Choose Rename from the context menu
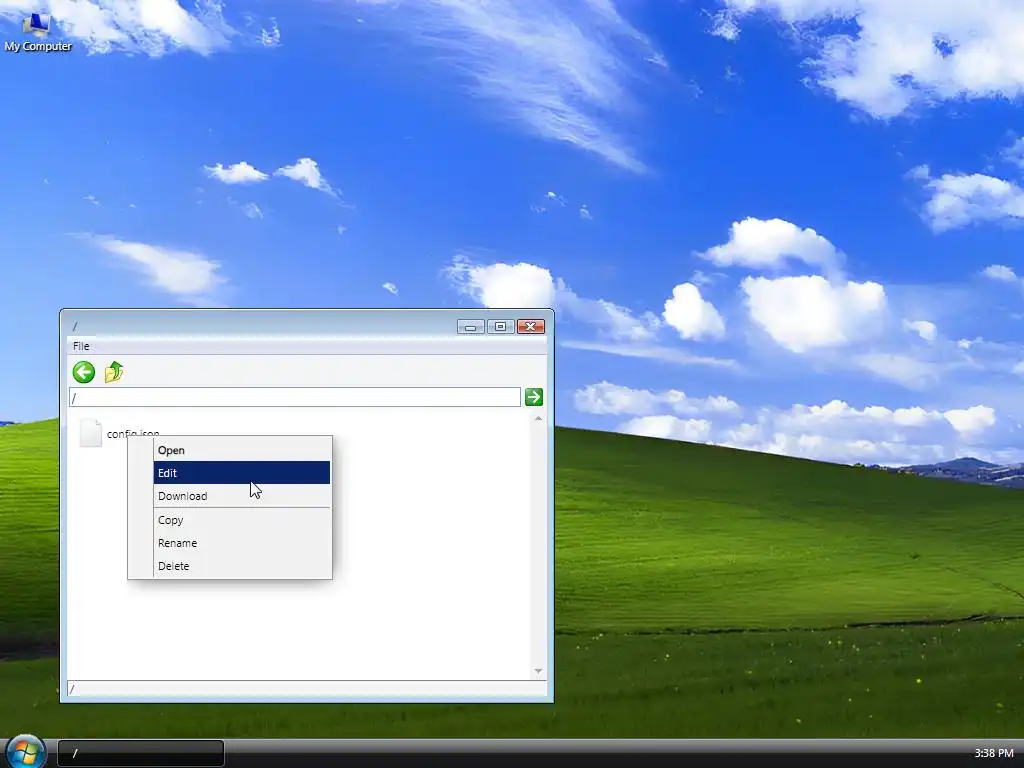Viewport: 1024px width, 768px height. pos(242,543)
